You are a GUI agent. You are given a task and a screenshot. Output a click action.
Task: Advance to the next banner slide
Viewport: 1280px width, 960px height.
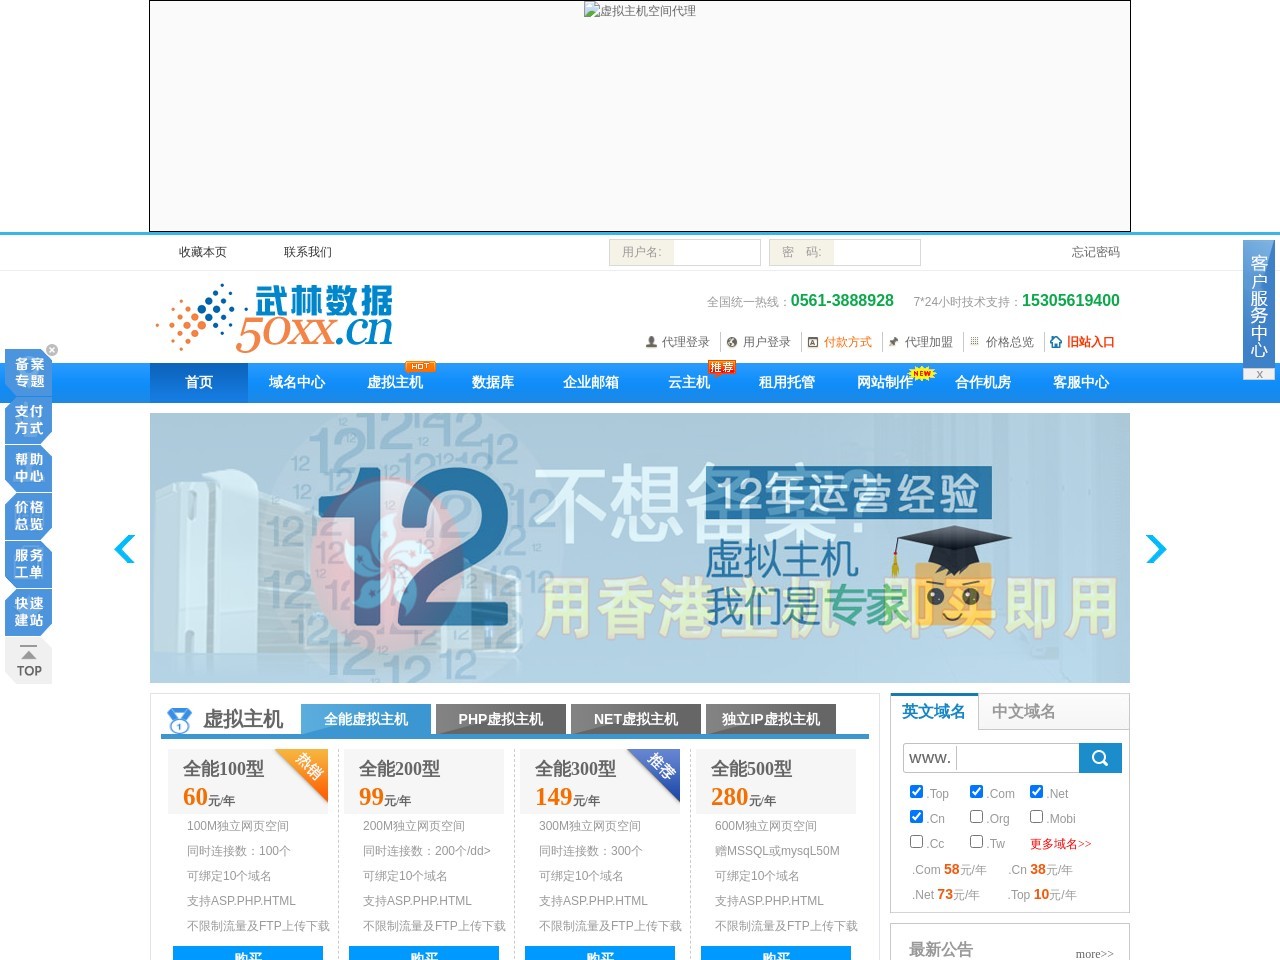(x=1156, y=549)
